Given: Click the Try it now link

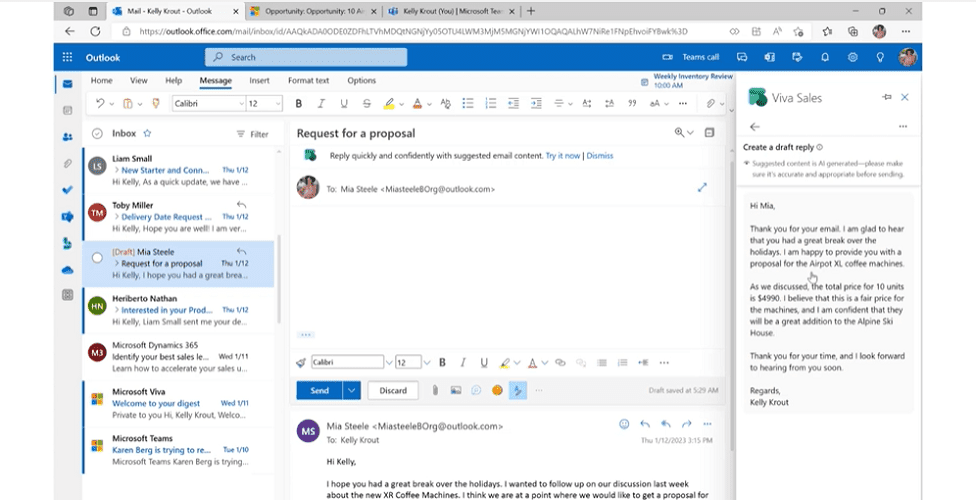Looking at the screenshot, I should [x=563, y=156].
